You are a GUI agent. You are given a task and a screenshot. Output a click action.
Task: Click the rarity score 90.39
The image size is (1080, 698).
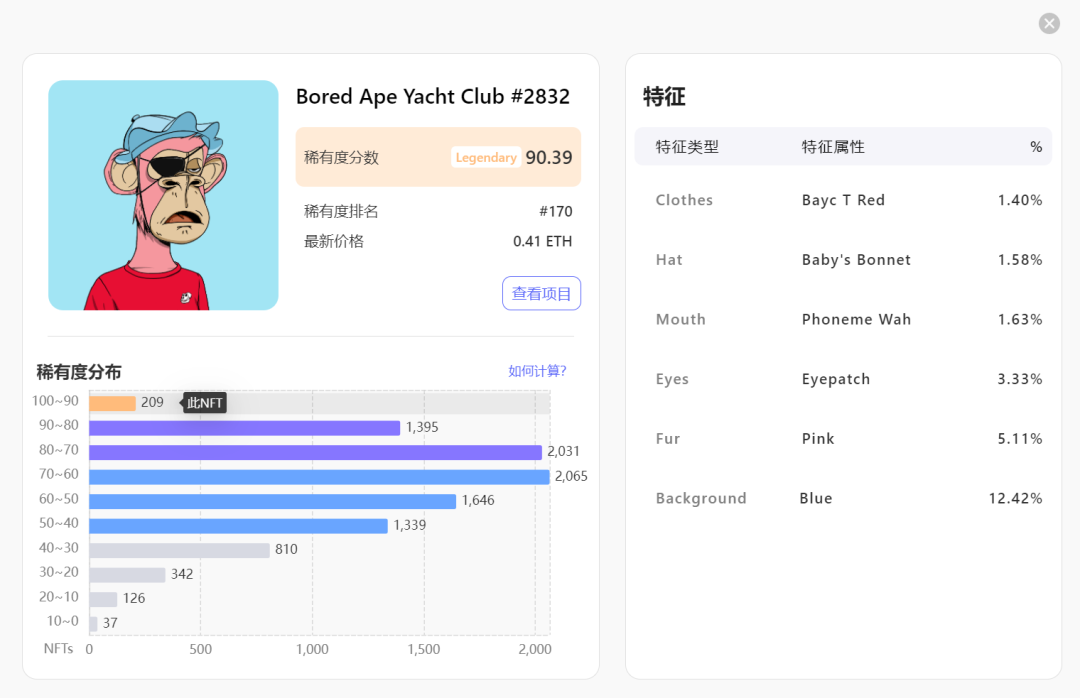[549, 157]
